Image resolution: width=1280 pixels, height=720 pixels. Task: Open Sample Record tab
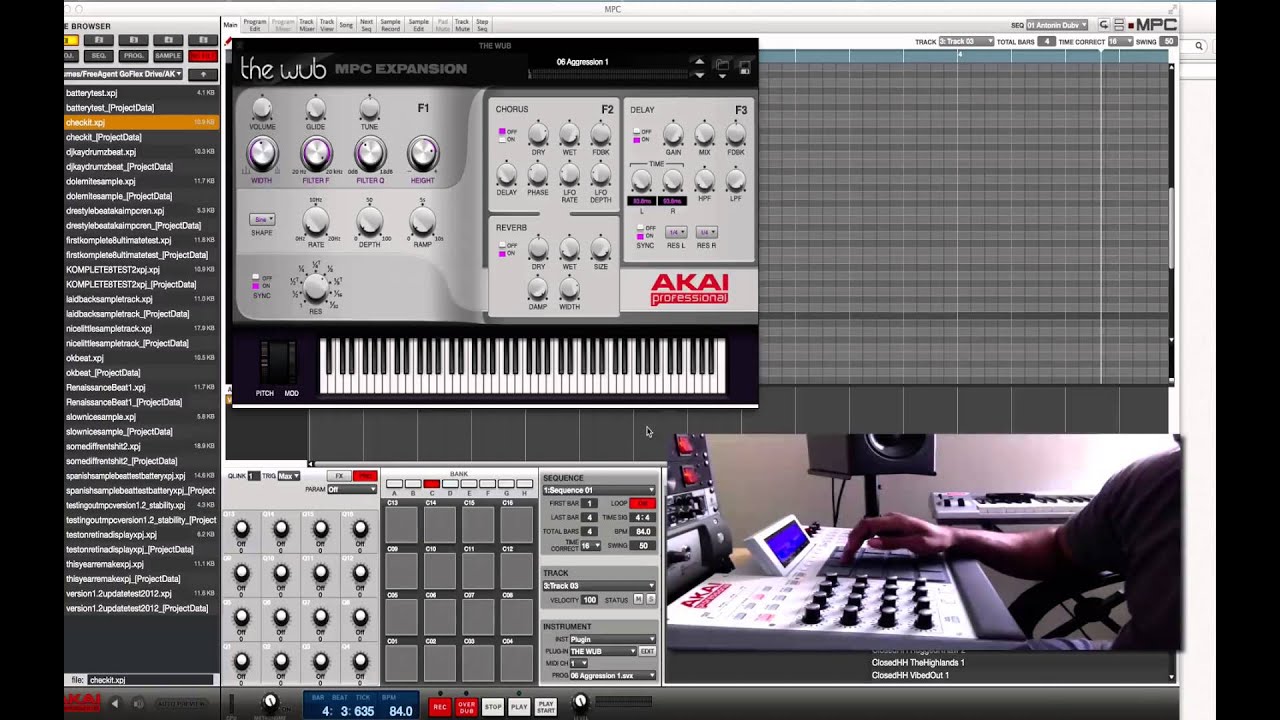pyautogui.click(x=391, y=25)
